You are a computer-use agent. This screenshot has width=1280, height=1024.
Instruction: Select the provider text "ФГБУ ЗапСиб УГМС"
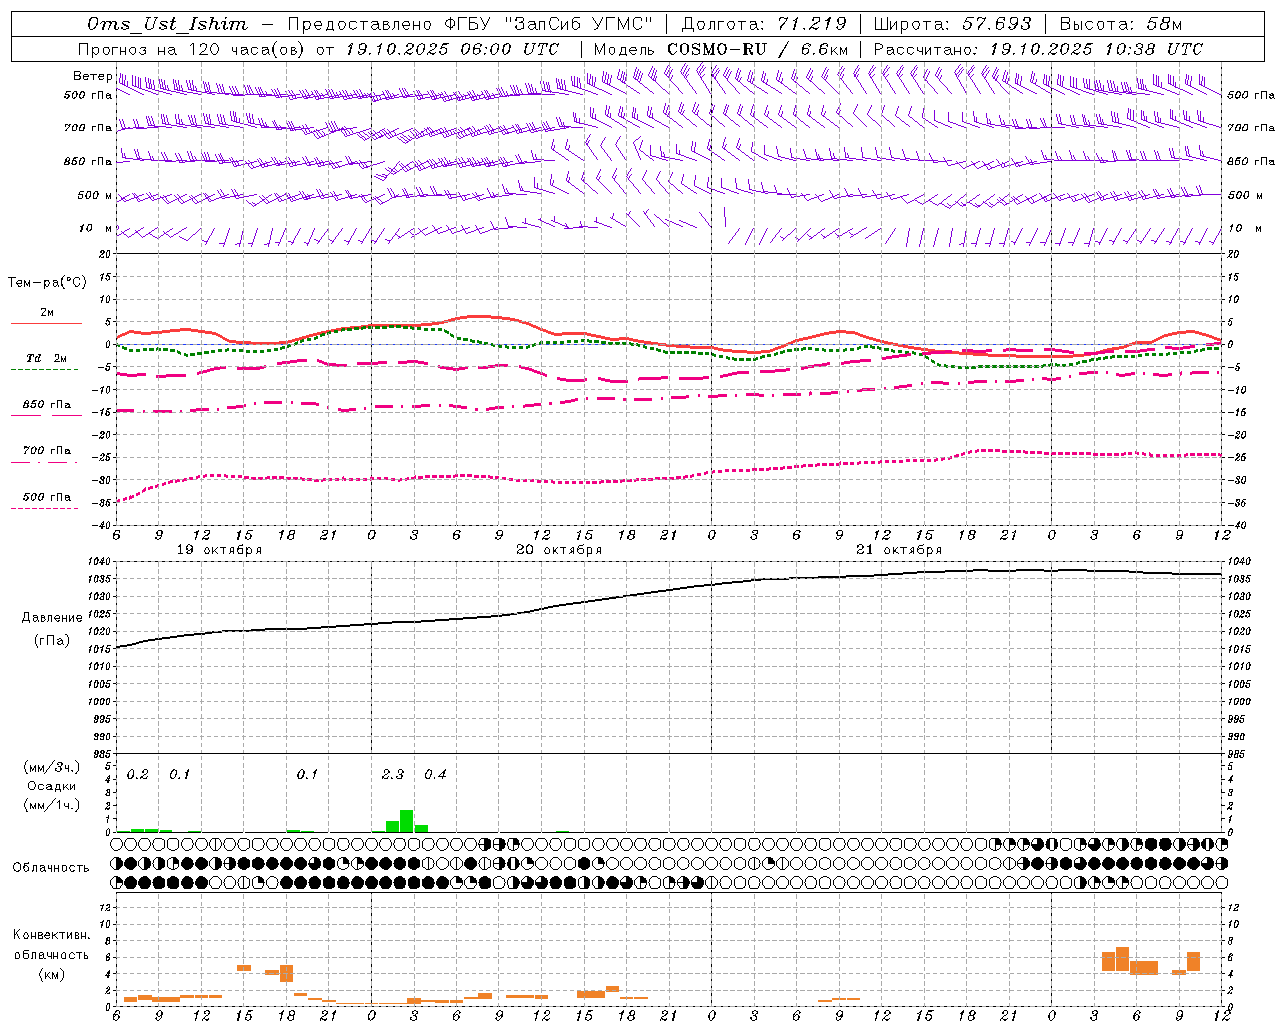pos(548,24)
